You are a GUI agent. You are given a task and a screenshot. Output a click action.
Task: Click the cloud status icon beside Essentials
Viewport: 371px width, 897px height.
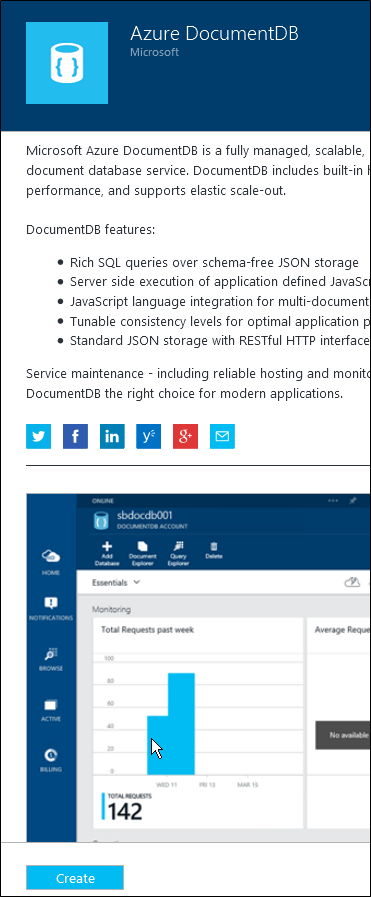pos(353,582)
